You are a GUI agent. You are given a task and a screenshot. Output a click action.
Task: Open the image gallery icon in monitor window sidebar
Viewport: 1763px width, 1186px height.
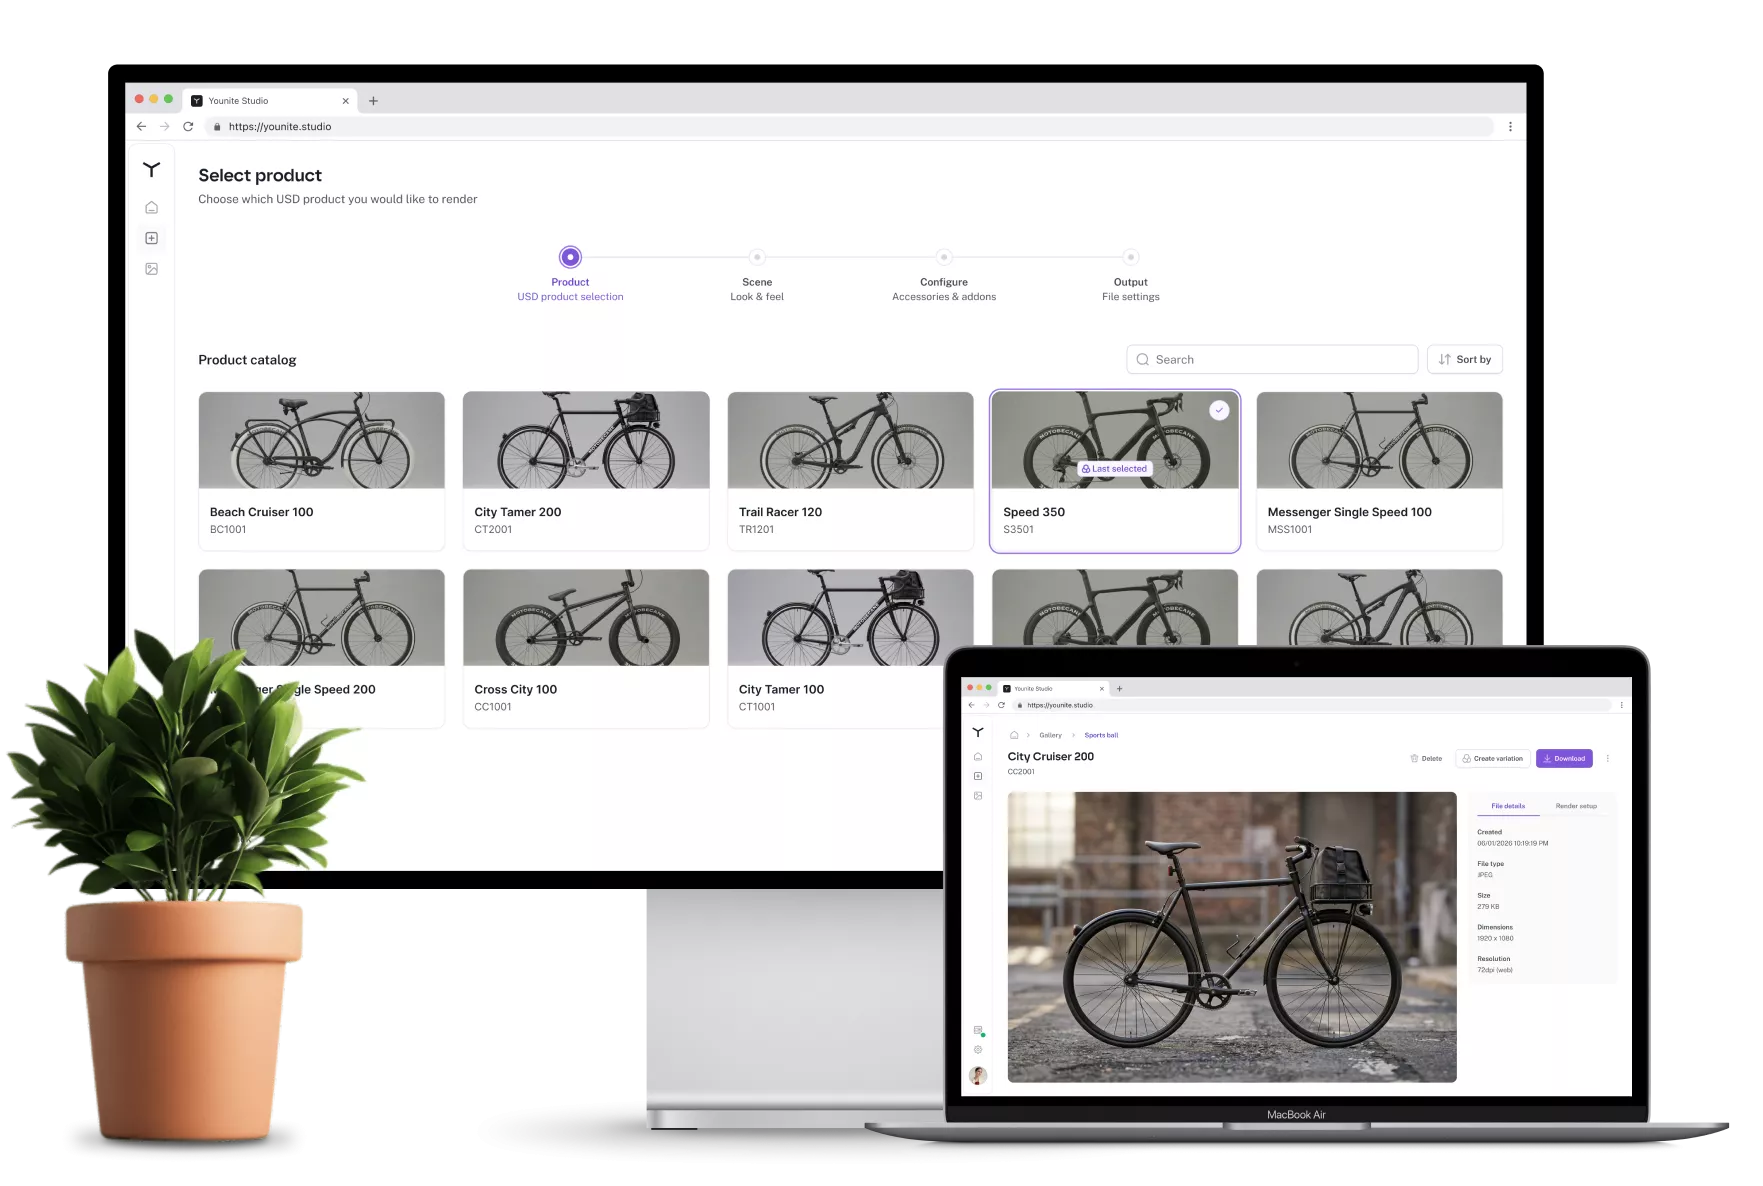151,269
